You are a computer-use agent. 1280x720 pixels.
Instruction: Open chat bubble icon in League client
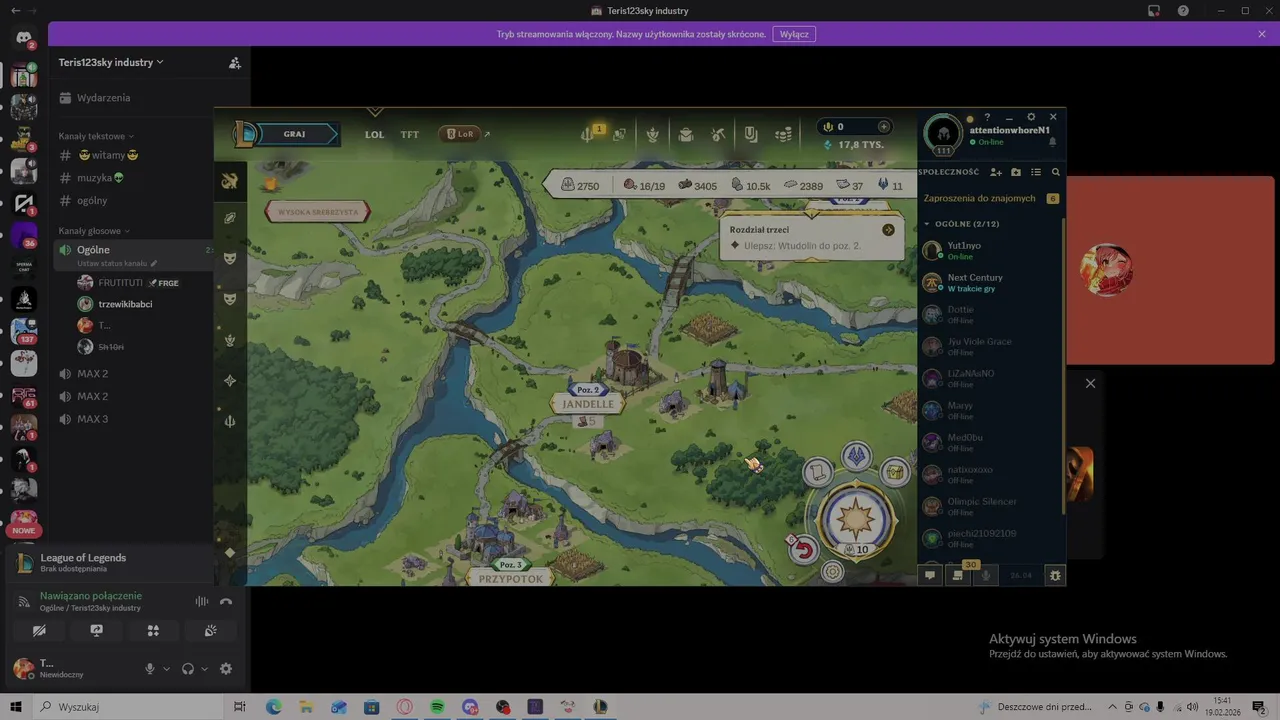coord(930,575)
